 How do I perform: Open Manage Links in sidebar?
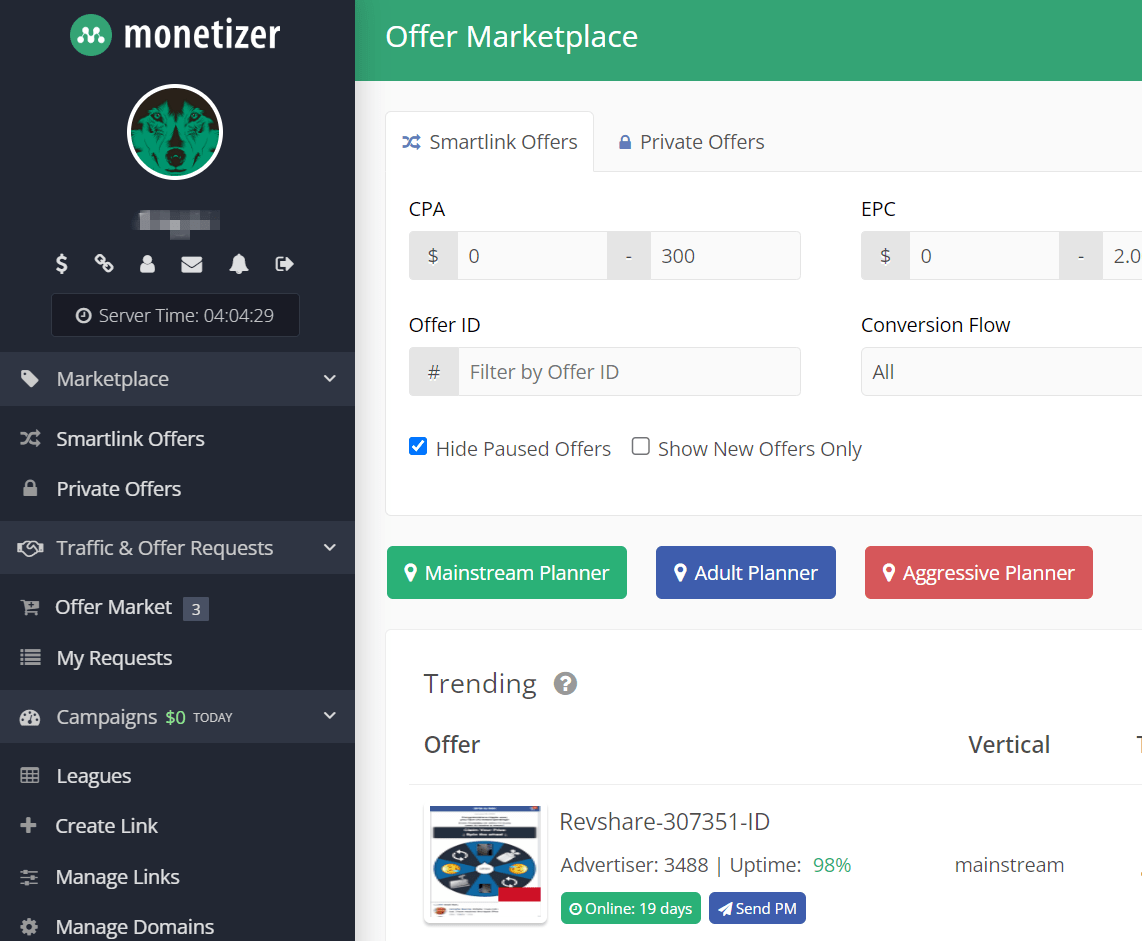117,877
